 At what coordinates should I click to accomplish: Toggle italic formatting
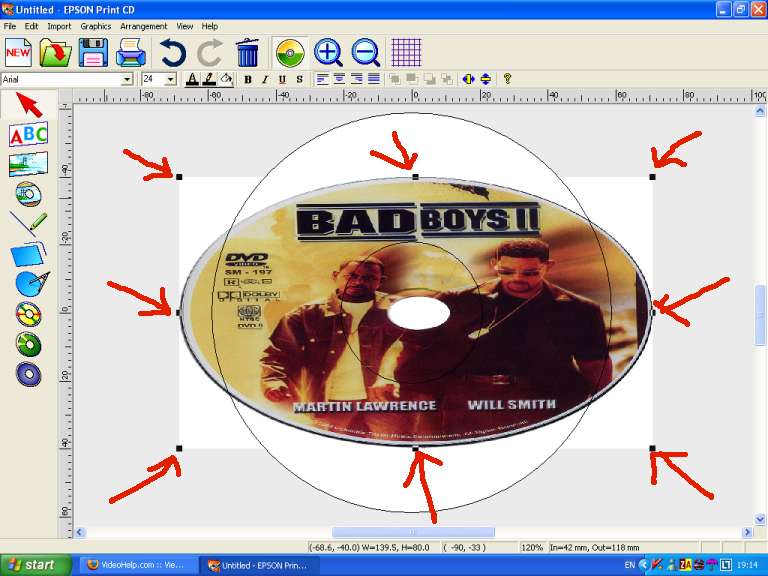265,79
